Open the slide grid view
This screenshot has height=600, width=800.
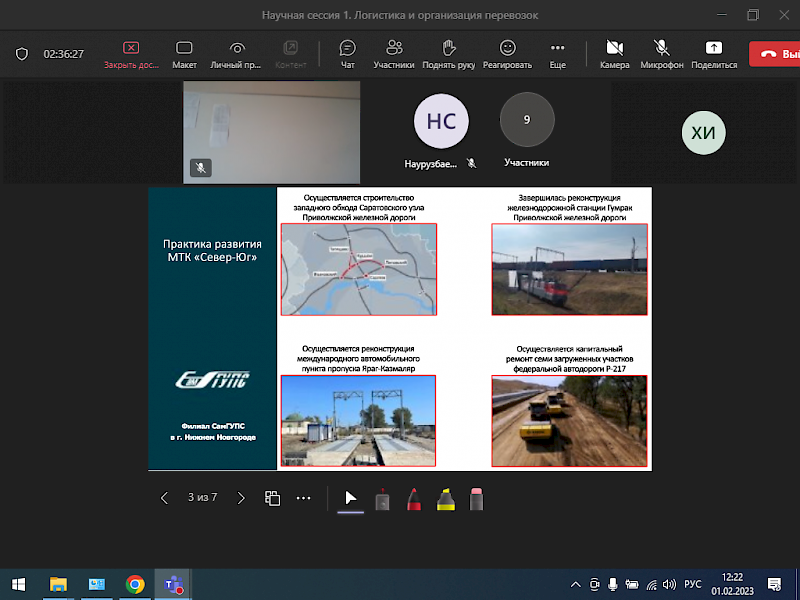pos(272,498)
